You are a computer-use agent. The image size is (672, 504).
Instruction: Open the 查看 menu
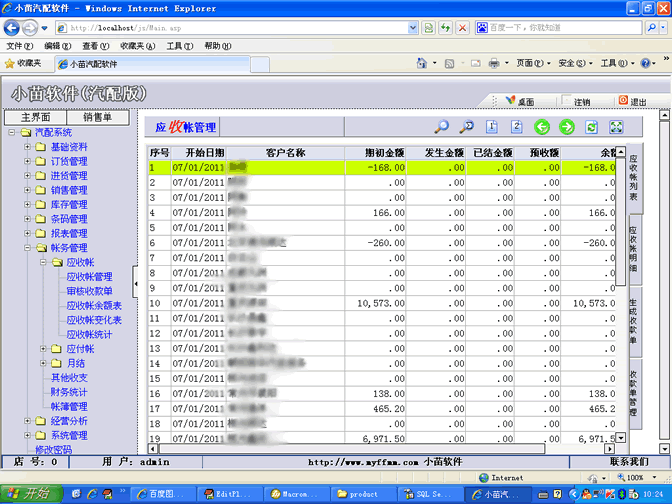[x=96, y=46]
